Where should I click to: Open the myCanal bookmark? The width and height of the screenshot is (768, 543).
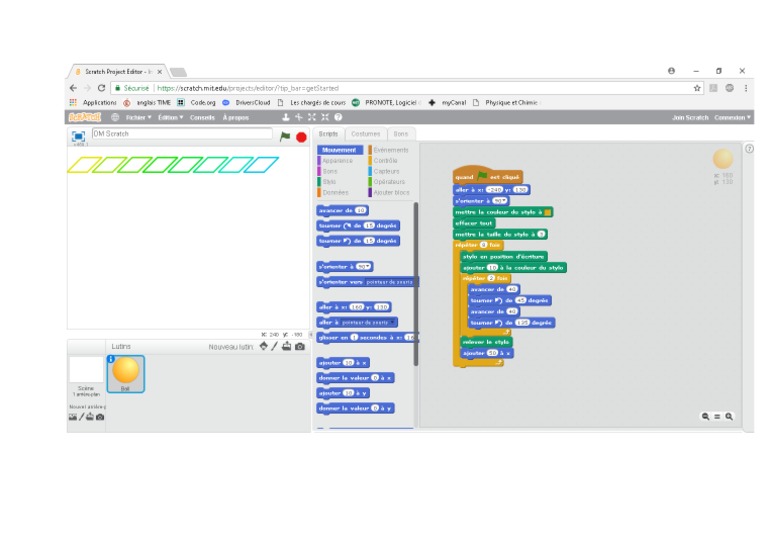(x=448, y=102)
